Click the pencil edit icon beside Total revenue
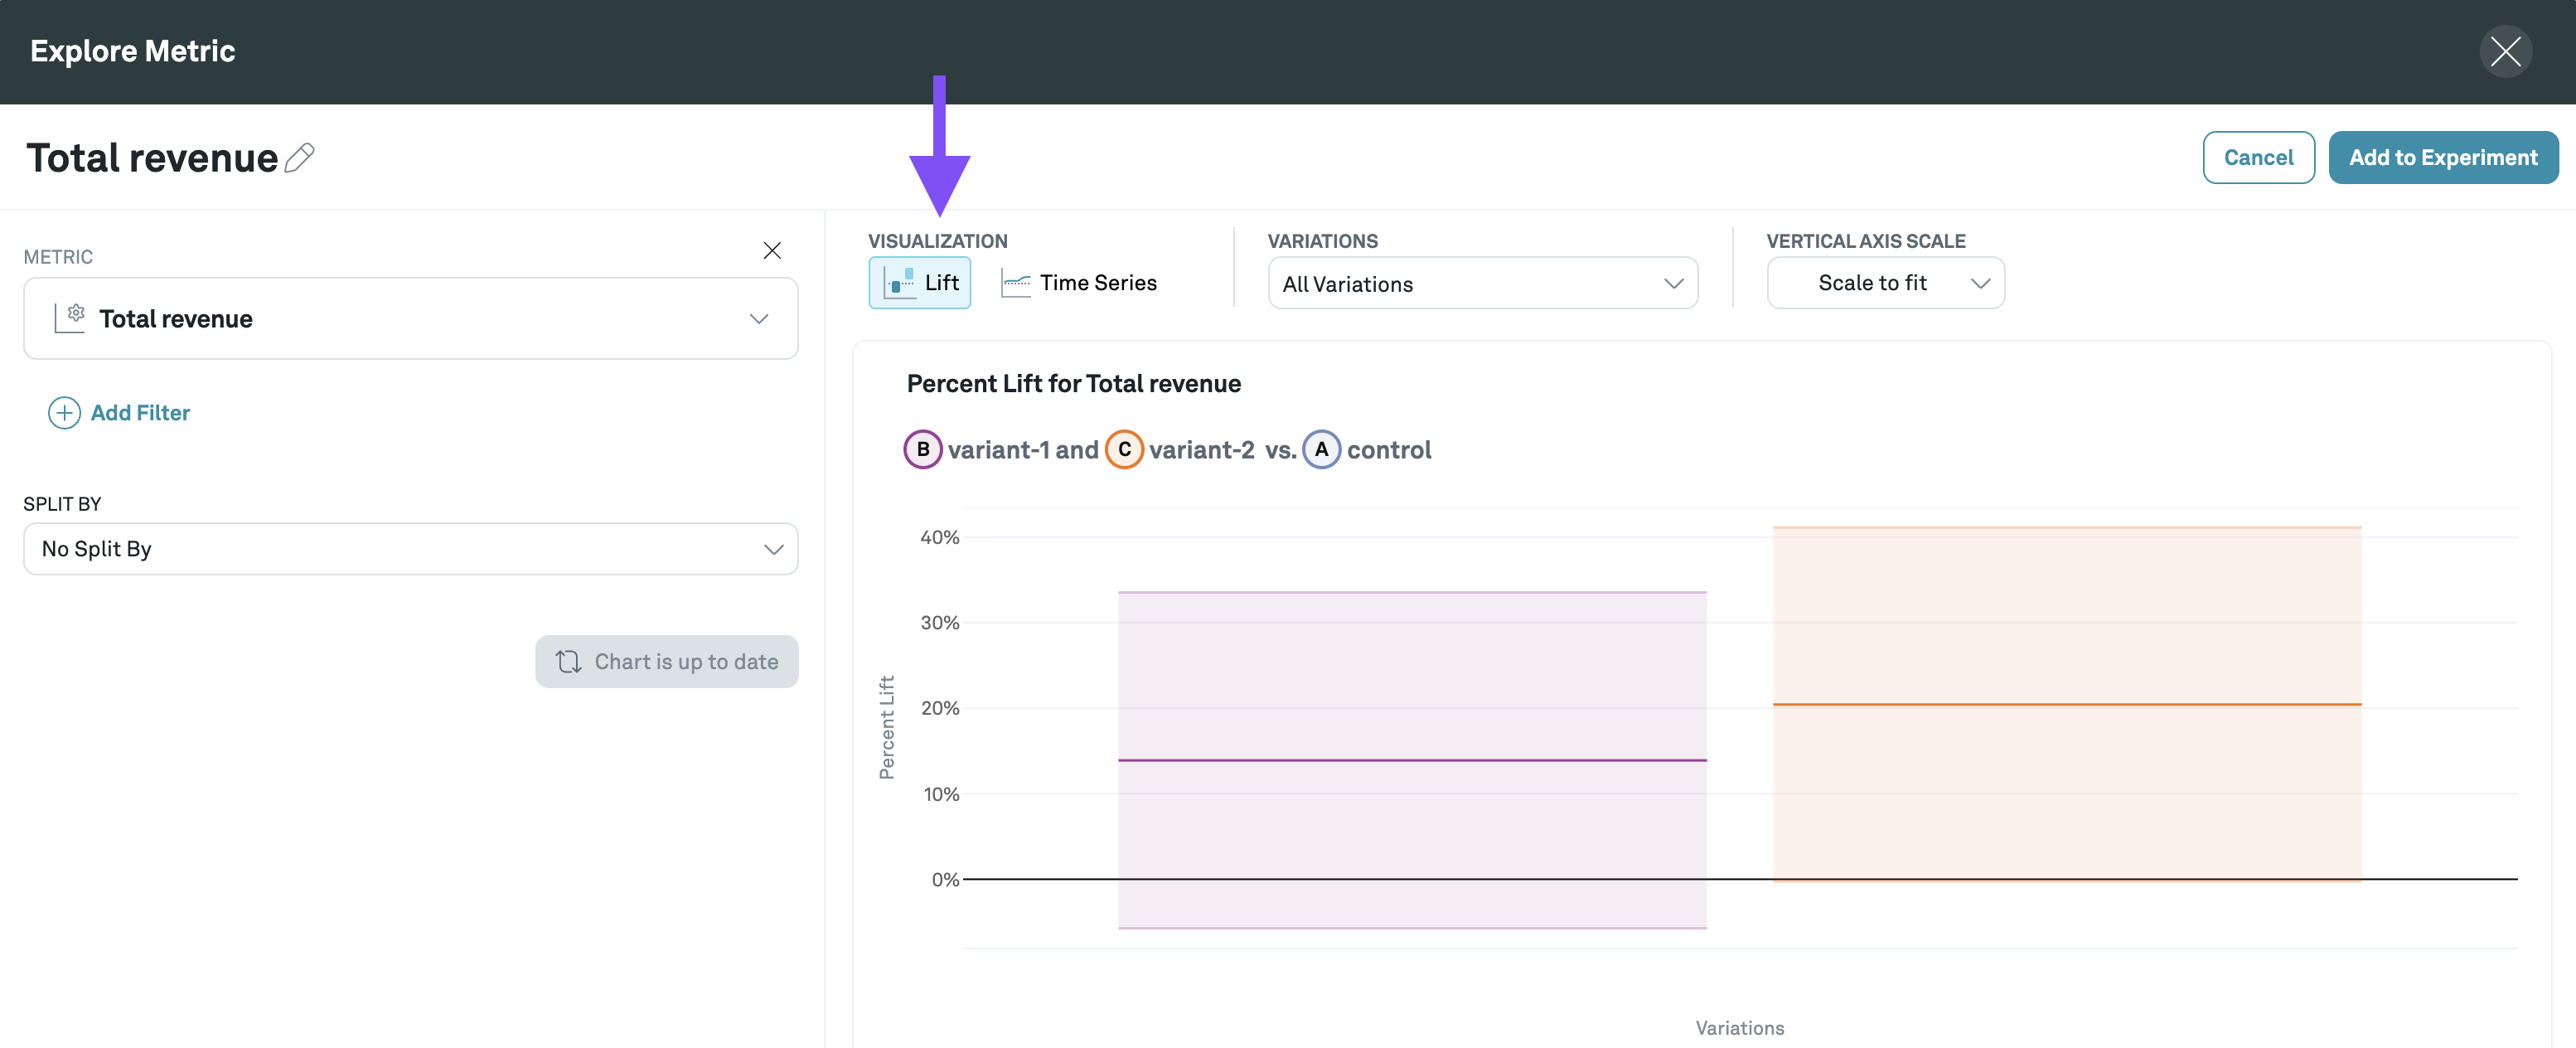Screen dimensions: 2576x1048 pos(299,158)
